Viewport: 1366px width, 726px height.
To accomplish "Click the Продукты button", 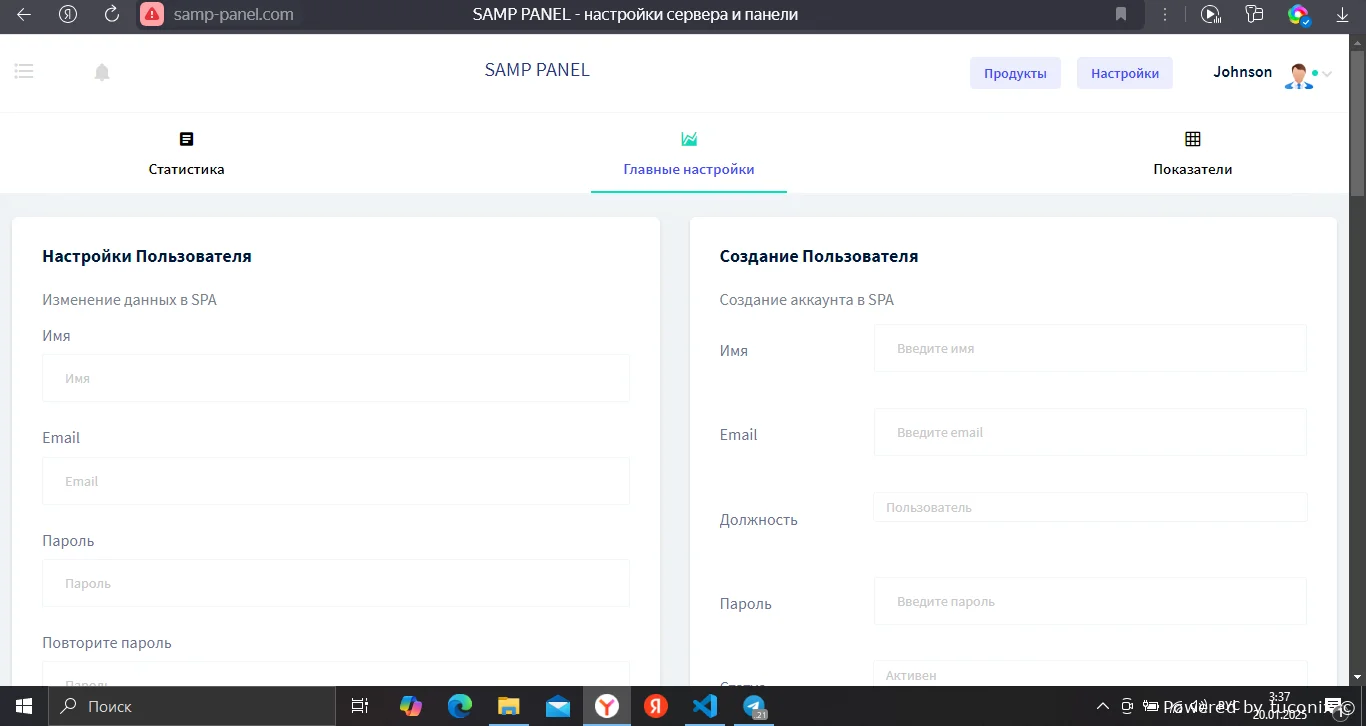I will pos(1015,73).
